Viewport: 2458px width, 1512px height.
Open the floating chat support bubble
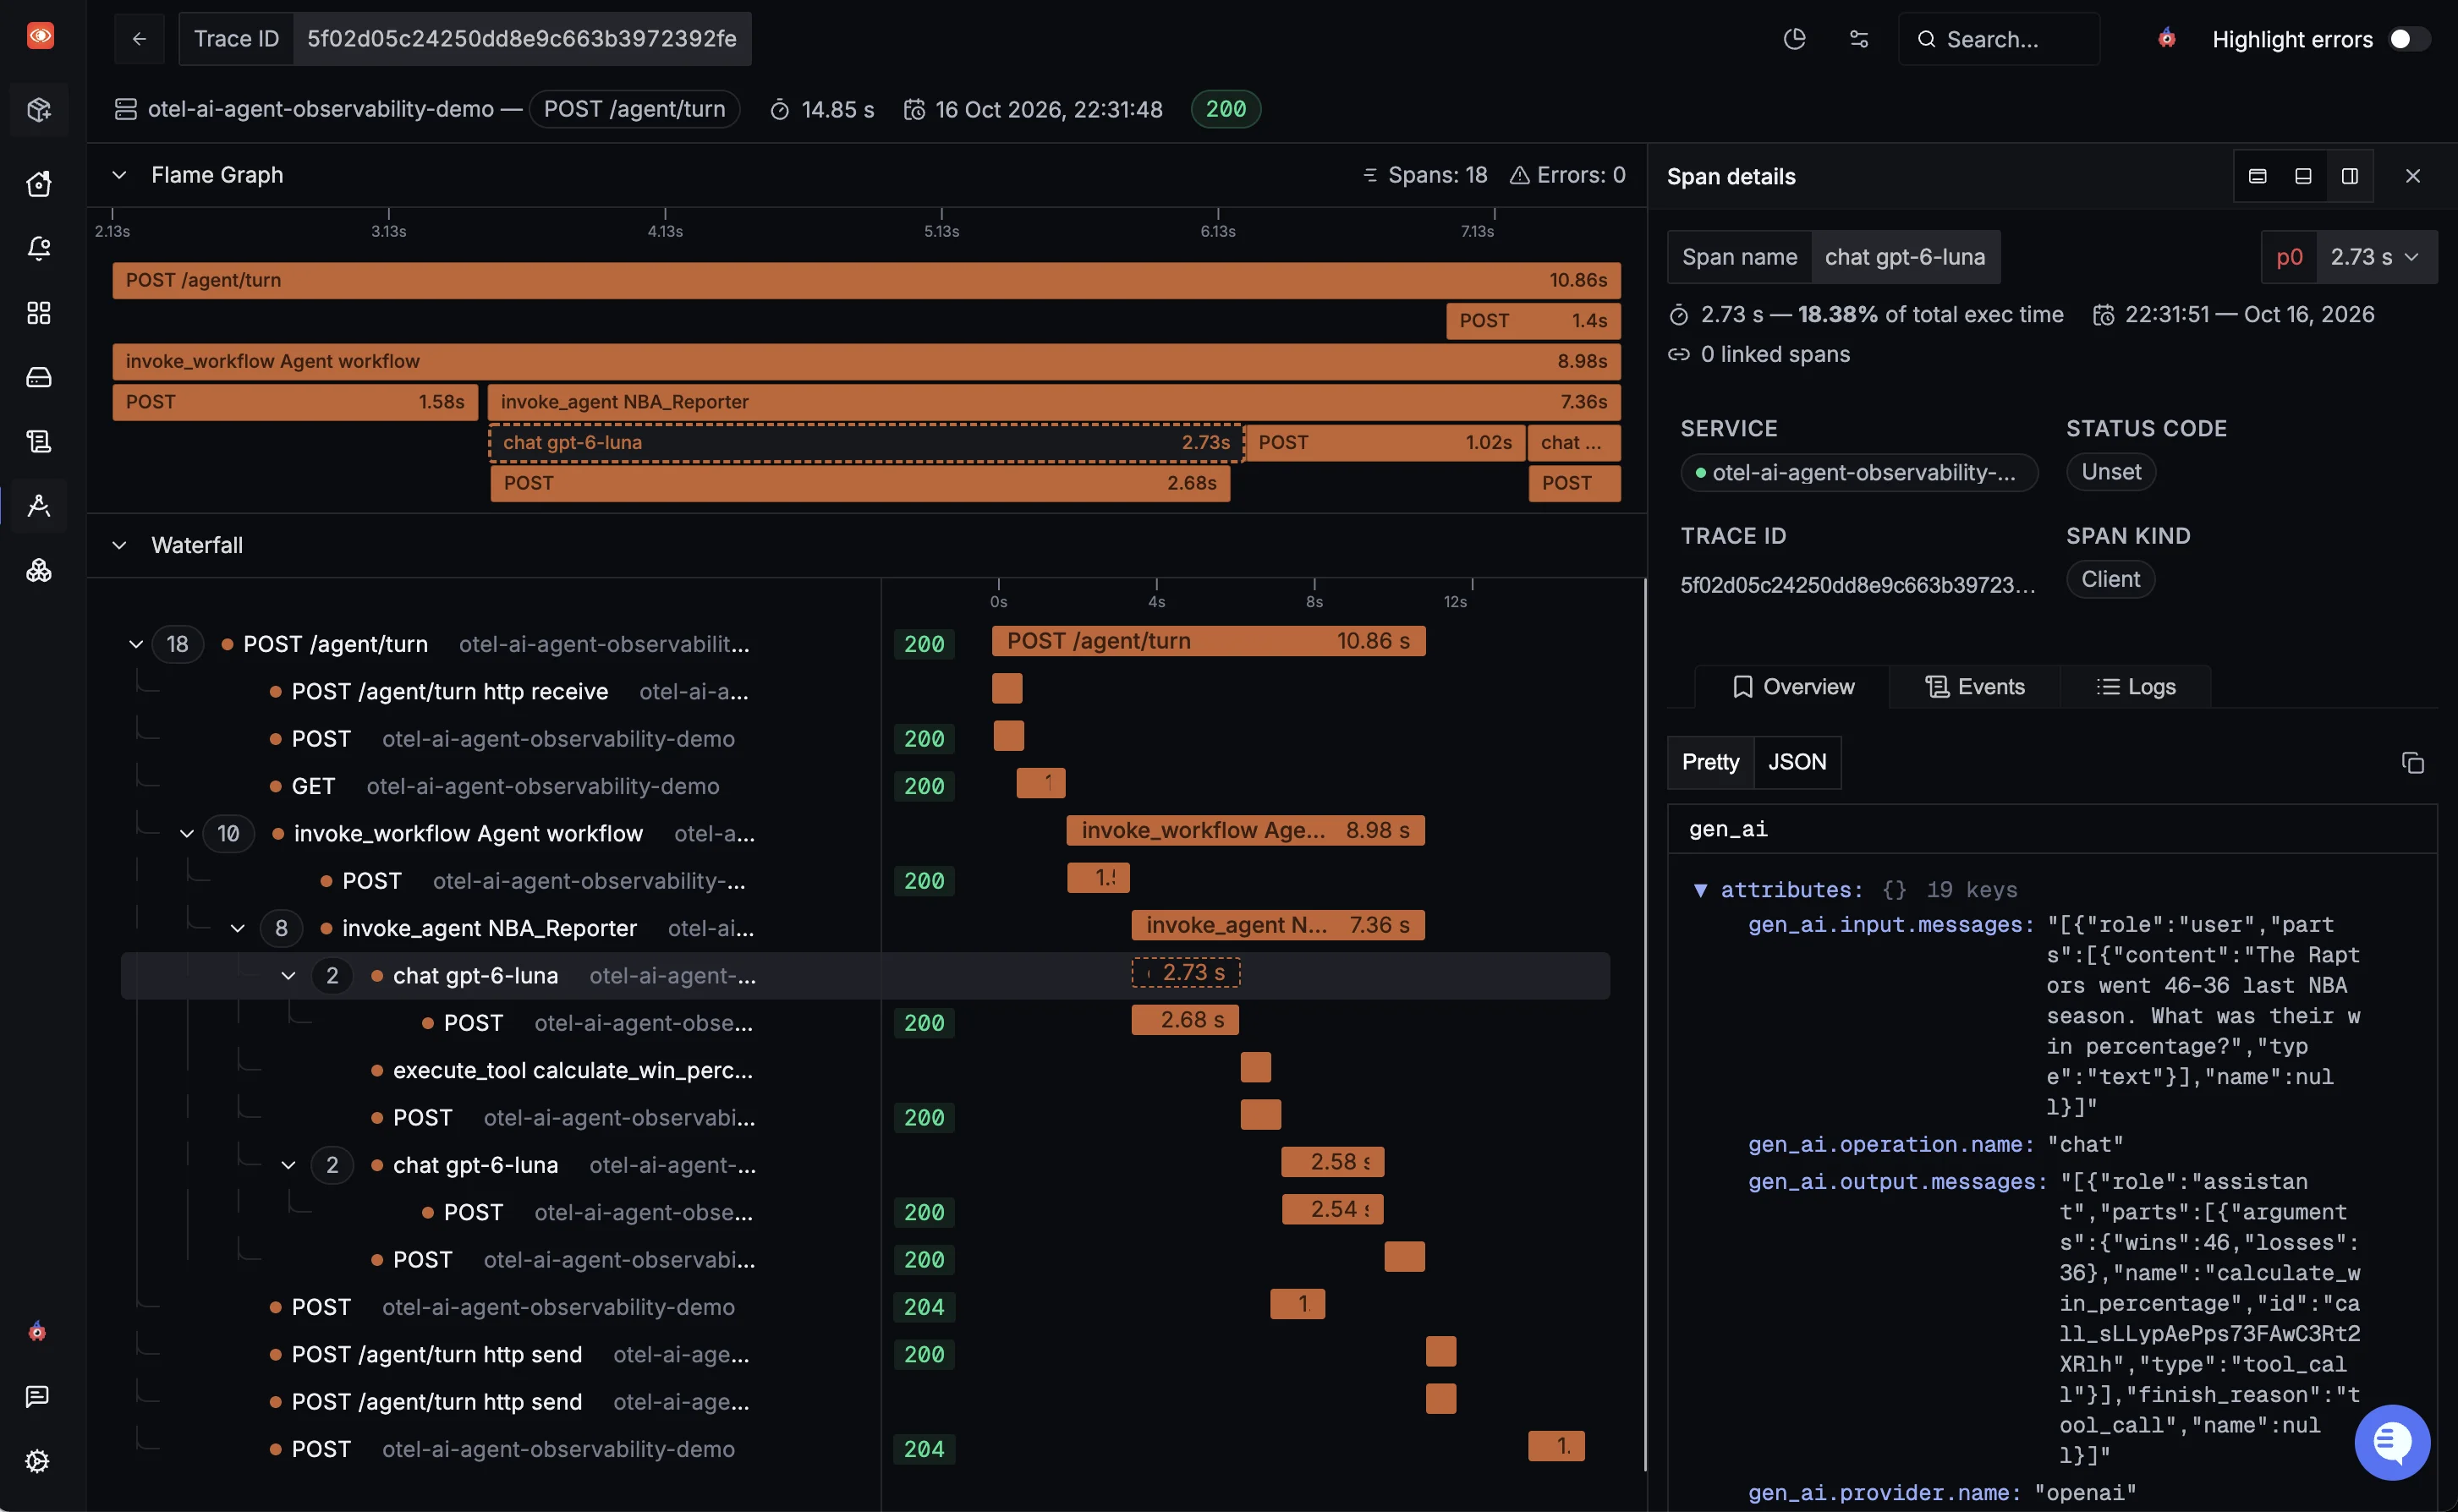[2392, 1442]
